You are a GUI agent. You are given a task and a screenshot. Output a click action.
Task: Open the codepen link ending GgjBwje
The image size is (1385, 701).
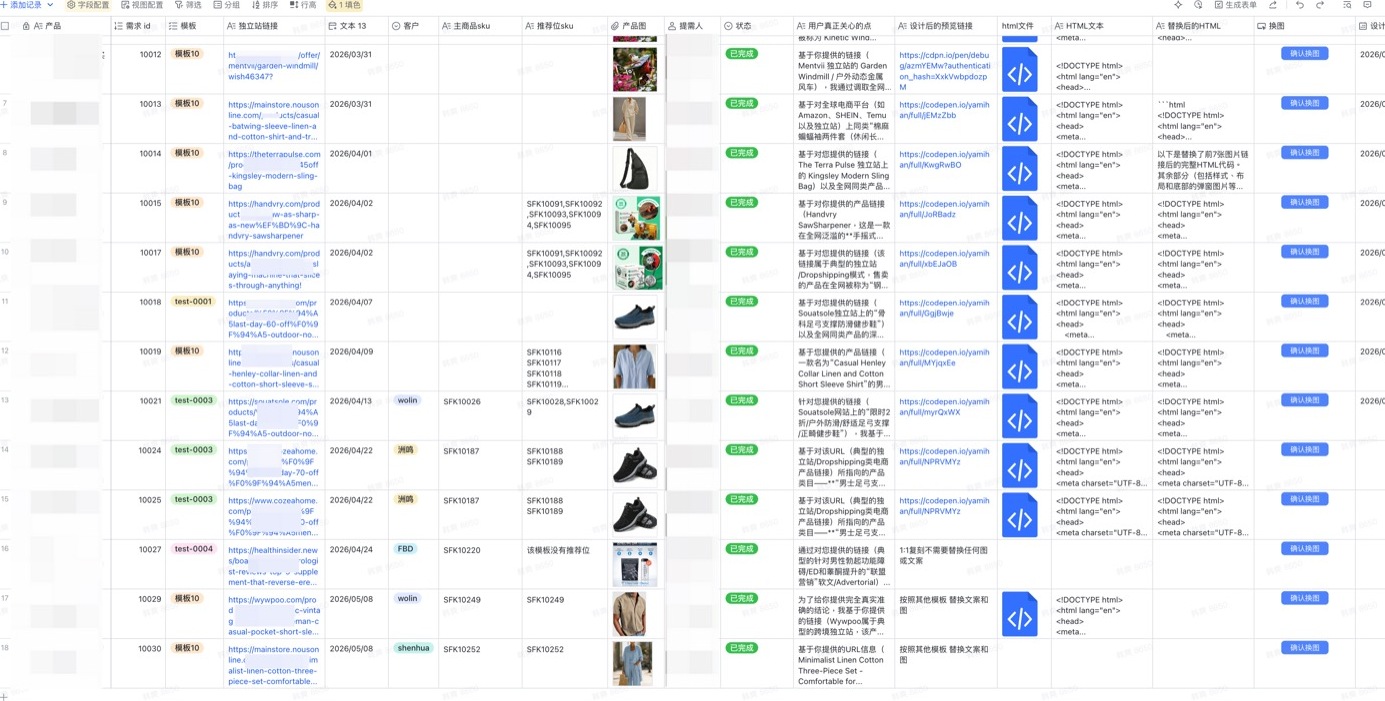pos(944,308)
